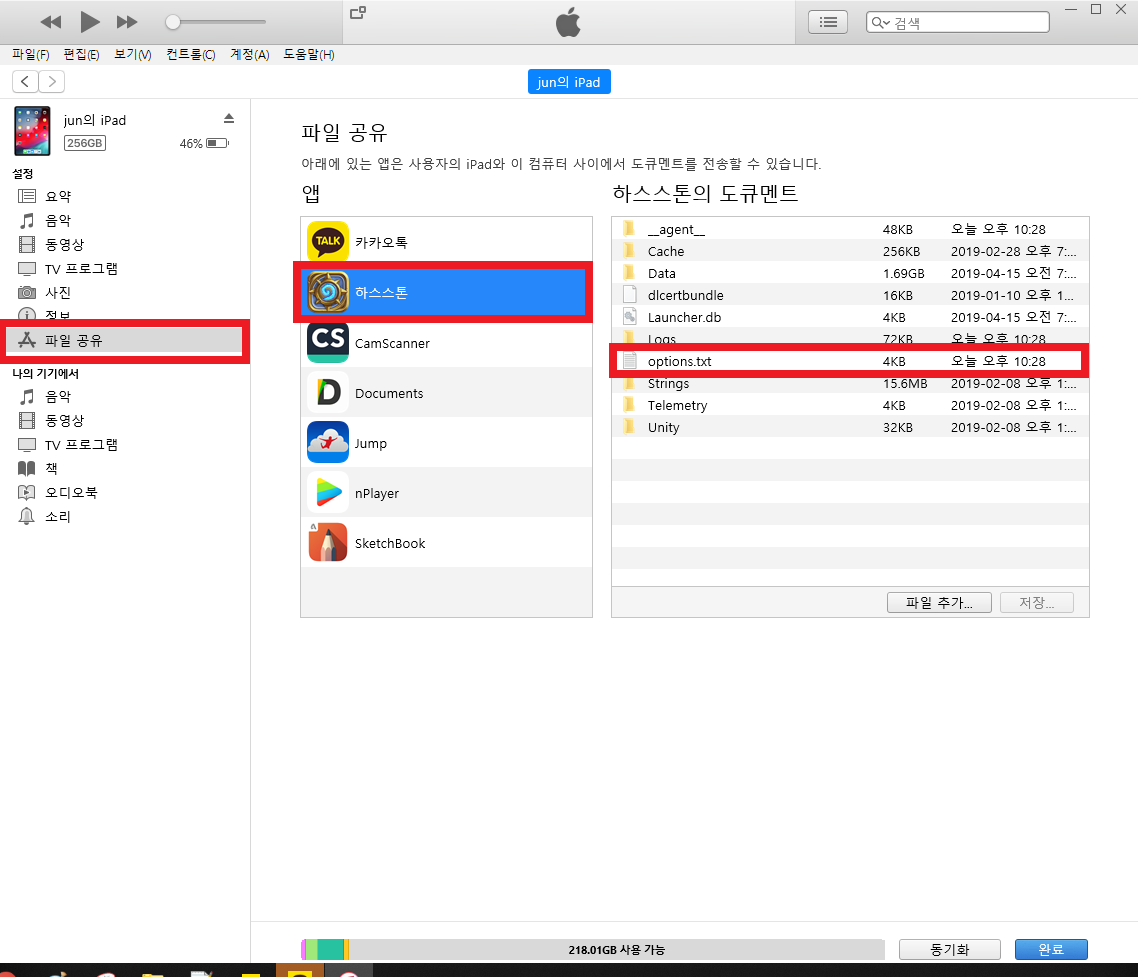Viewport: 1138px width, 977px height.
Task: Select the Telemetry folder row
Action: click(x=850, y=405)
